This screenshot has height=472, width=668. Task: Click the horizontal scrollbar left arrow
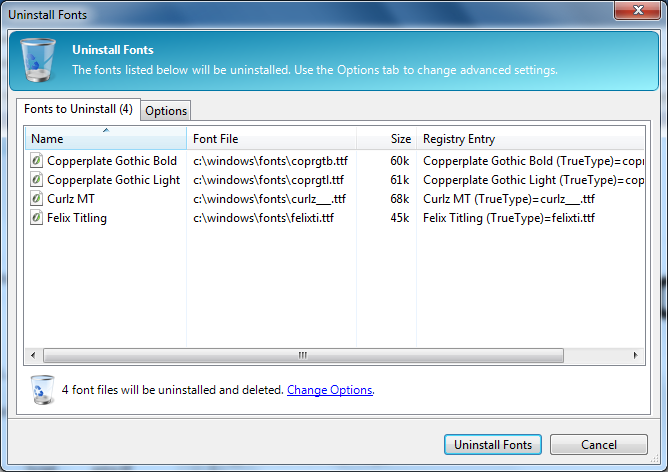(x=33, y=355)
